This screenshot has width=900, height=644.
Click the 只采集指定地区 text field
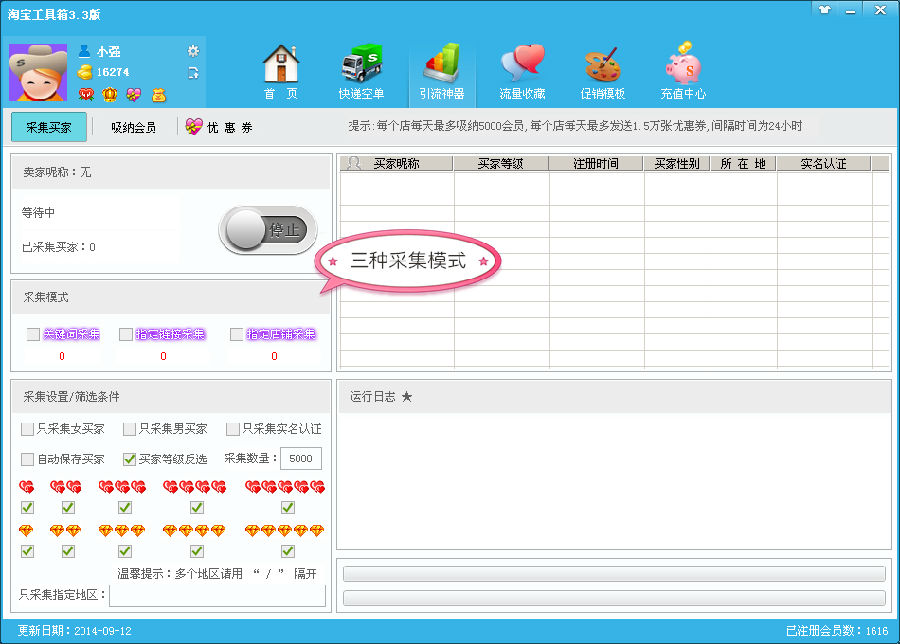[217, 595]
